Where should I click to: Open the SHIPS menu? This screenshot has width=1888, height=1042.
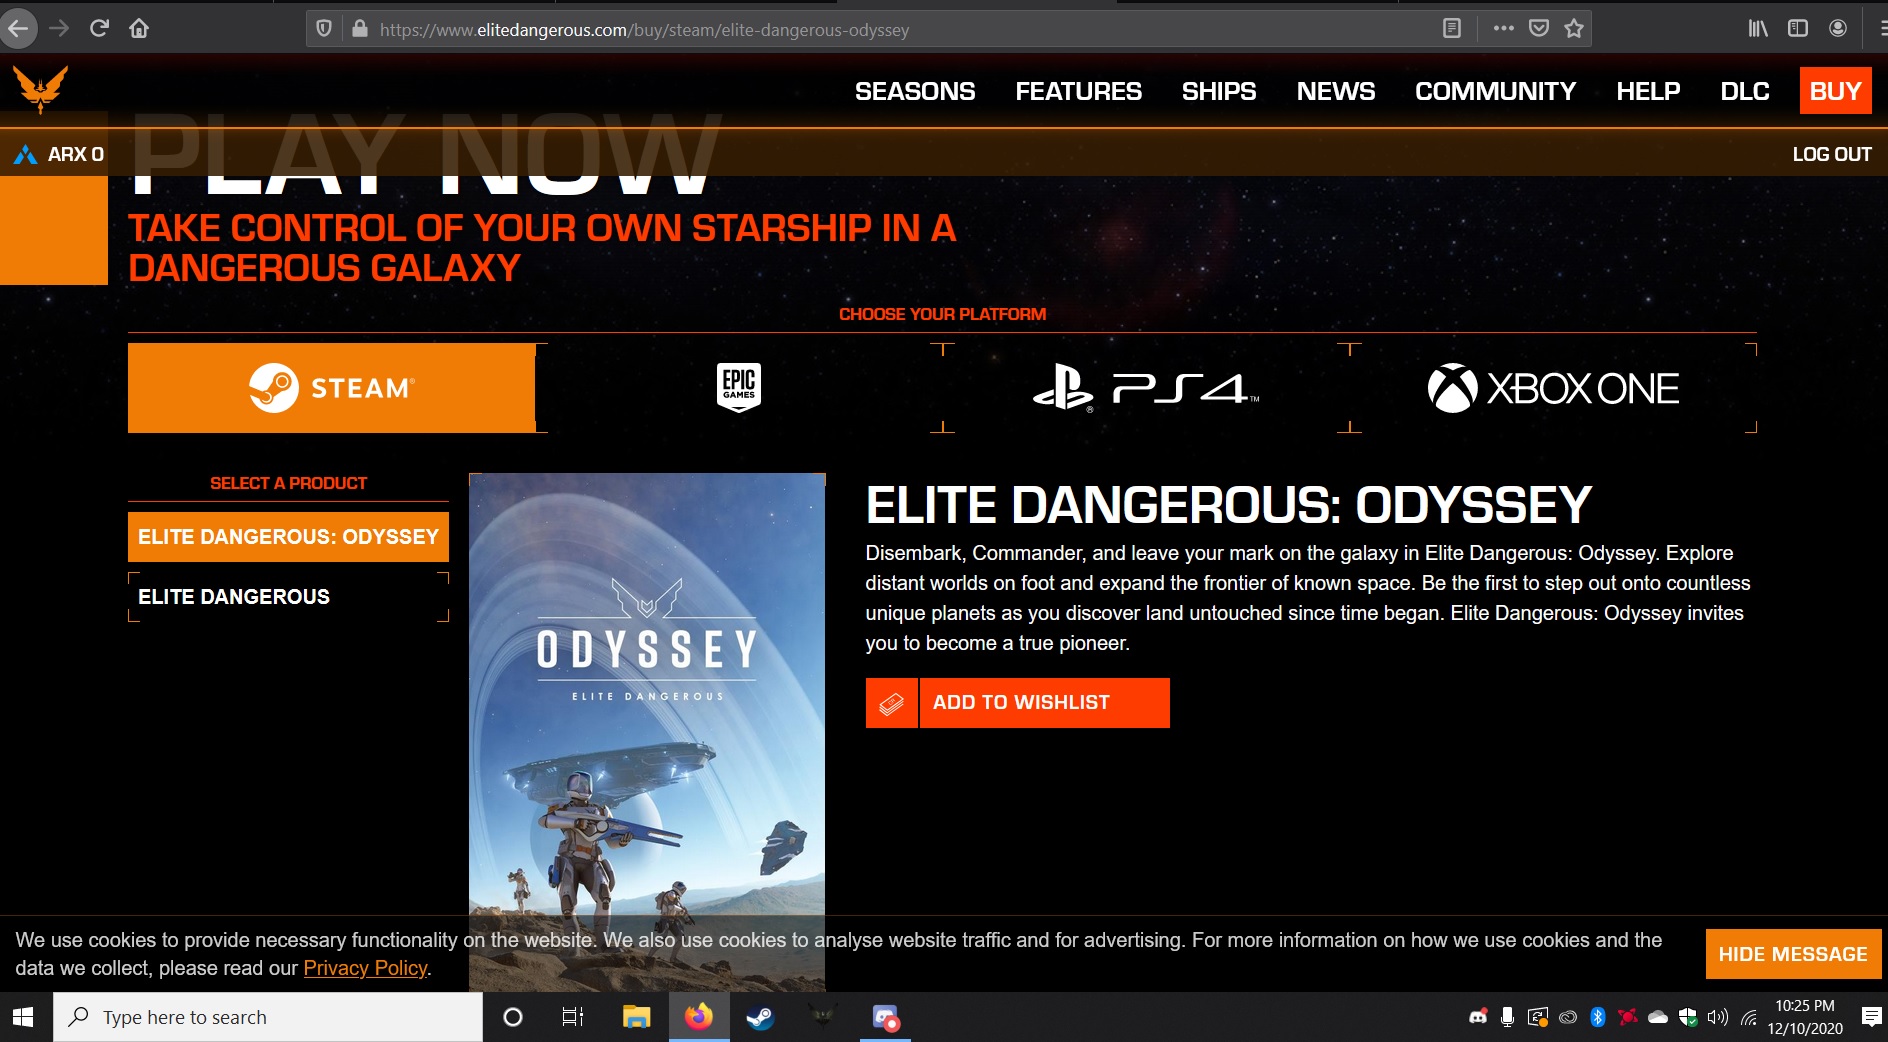click(x=1219, y=91)
